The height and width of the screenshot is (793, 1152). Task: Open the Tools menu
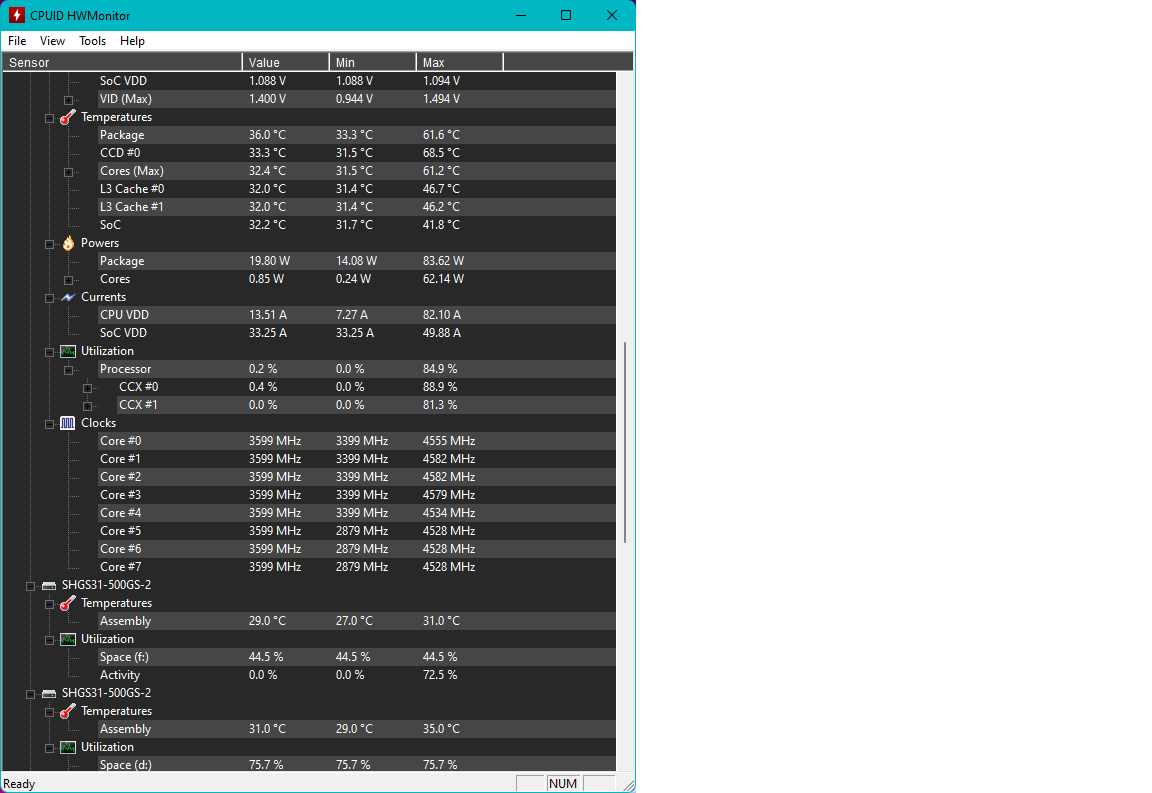click(x=93, y=41)
